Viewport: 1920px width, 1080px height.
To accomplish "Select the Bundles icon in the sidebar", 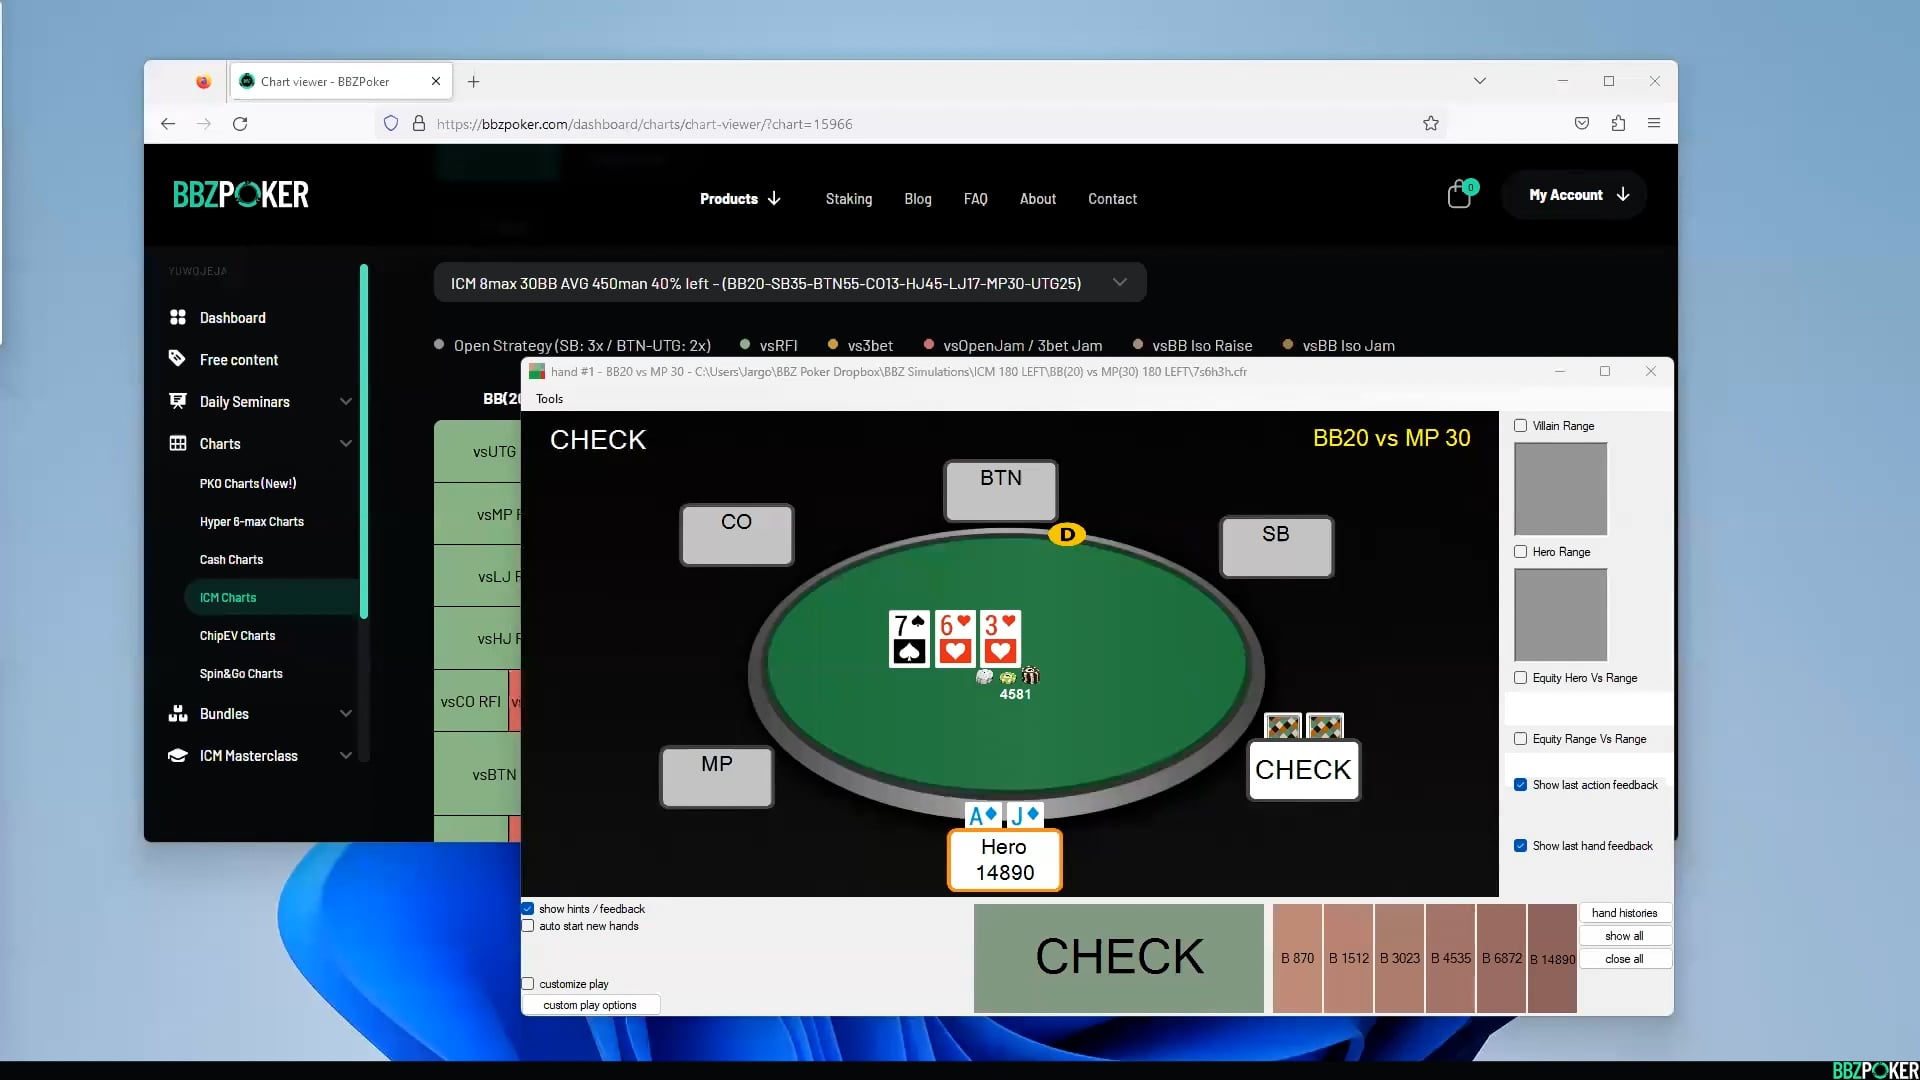I will (178, 713).
